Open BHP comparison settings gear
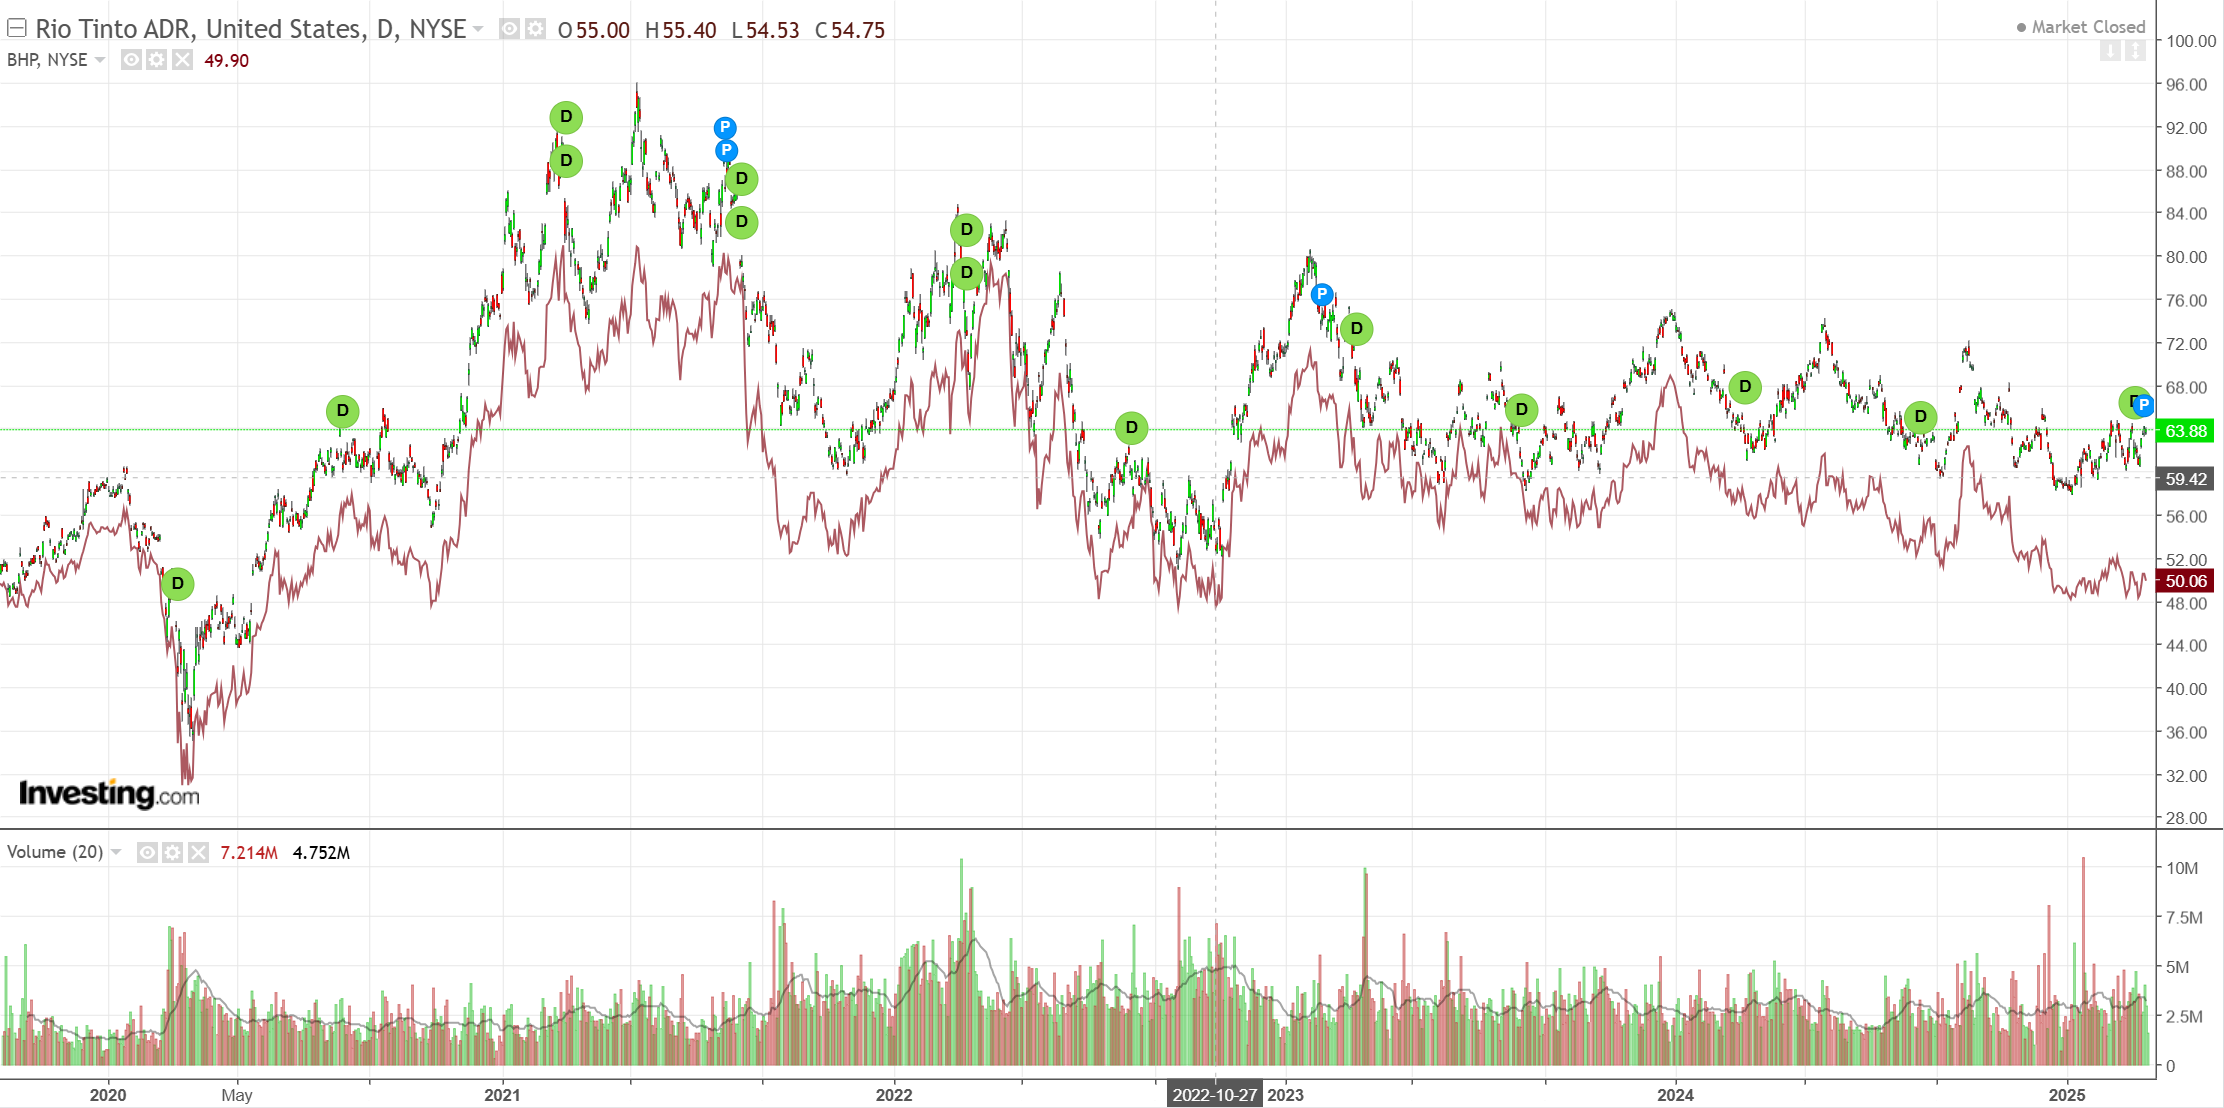Viewport: 2224px width, 1108px height. (x=156, y=60)
